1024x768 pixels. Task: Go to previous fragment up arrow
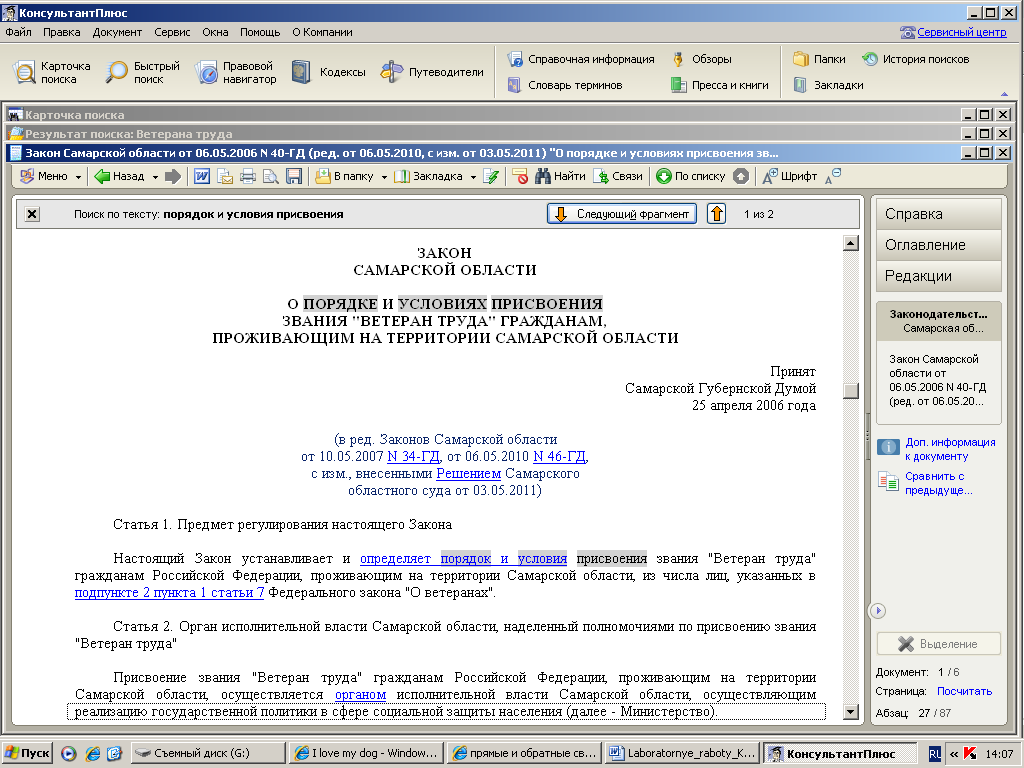pyautogui.click(x=716, y=214)
